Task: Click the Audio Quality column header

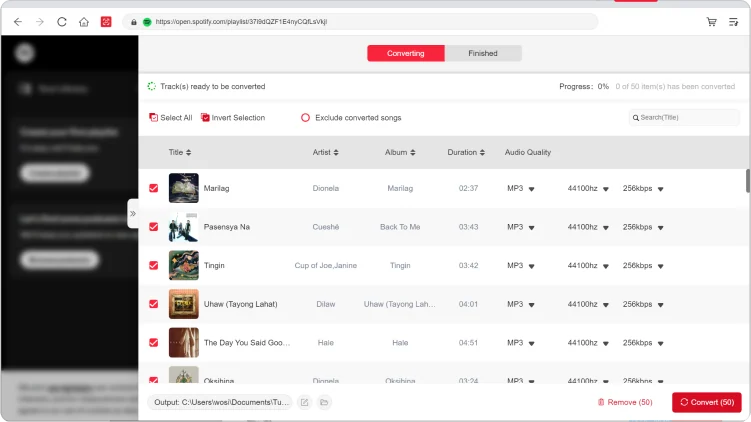Action: 528,152
